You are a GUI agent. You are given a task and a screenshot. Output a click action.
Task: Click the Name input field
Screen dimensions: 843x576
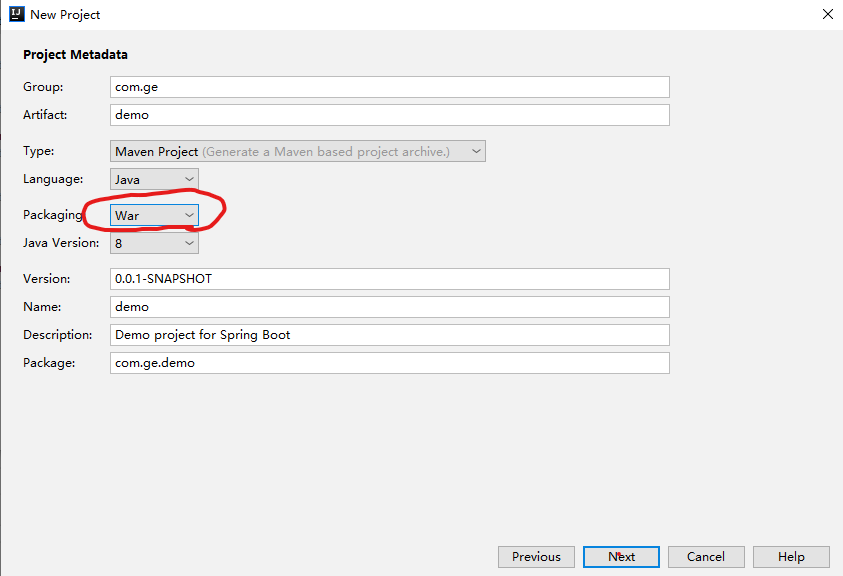390,307
